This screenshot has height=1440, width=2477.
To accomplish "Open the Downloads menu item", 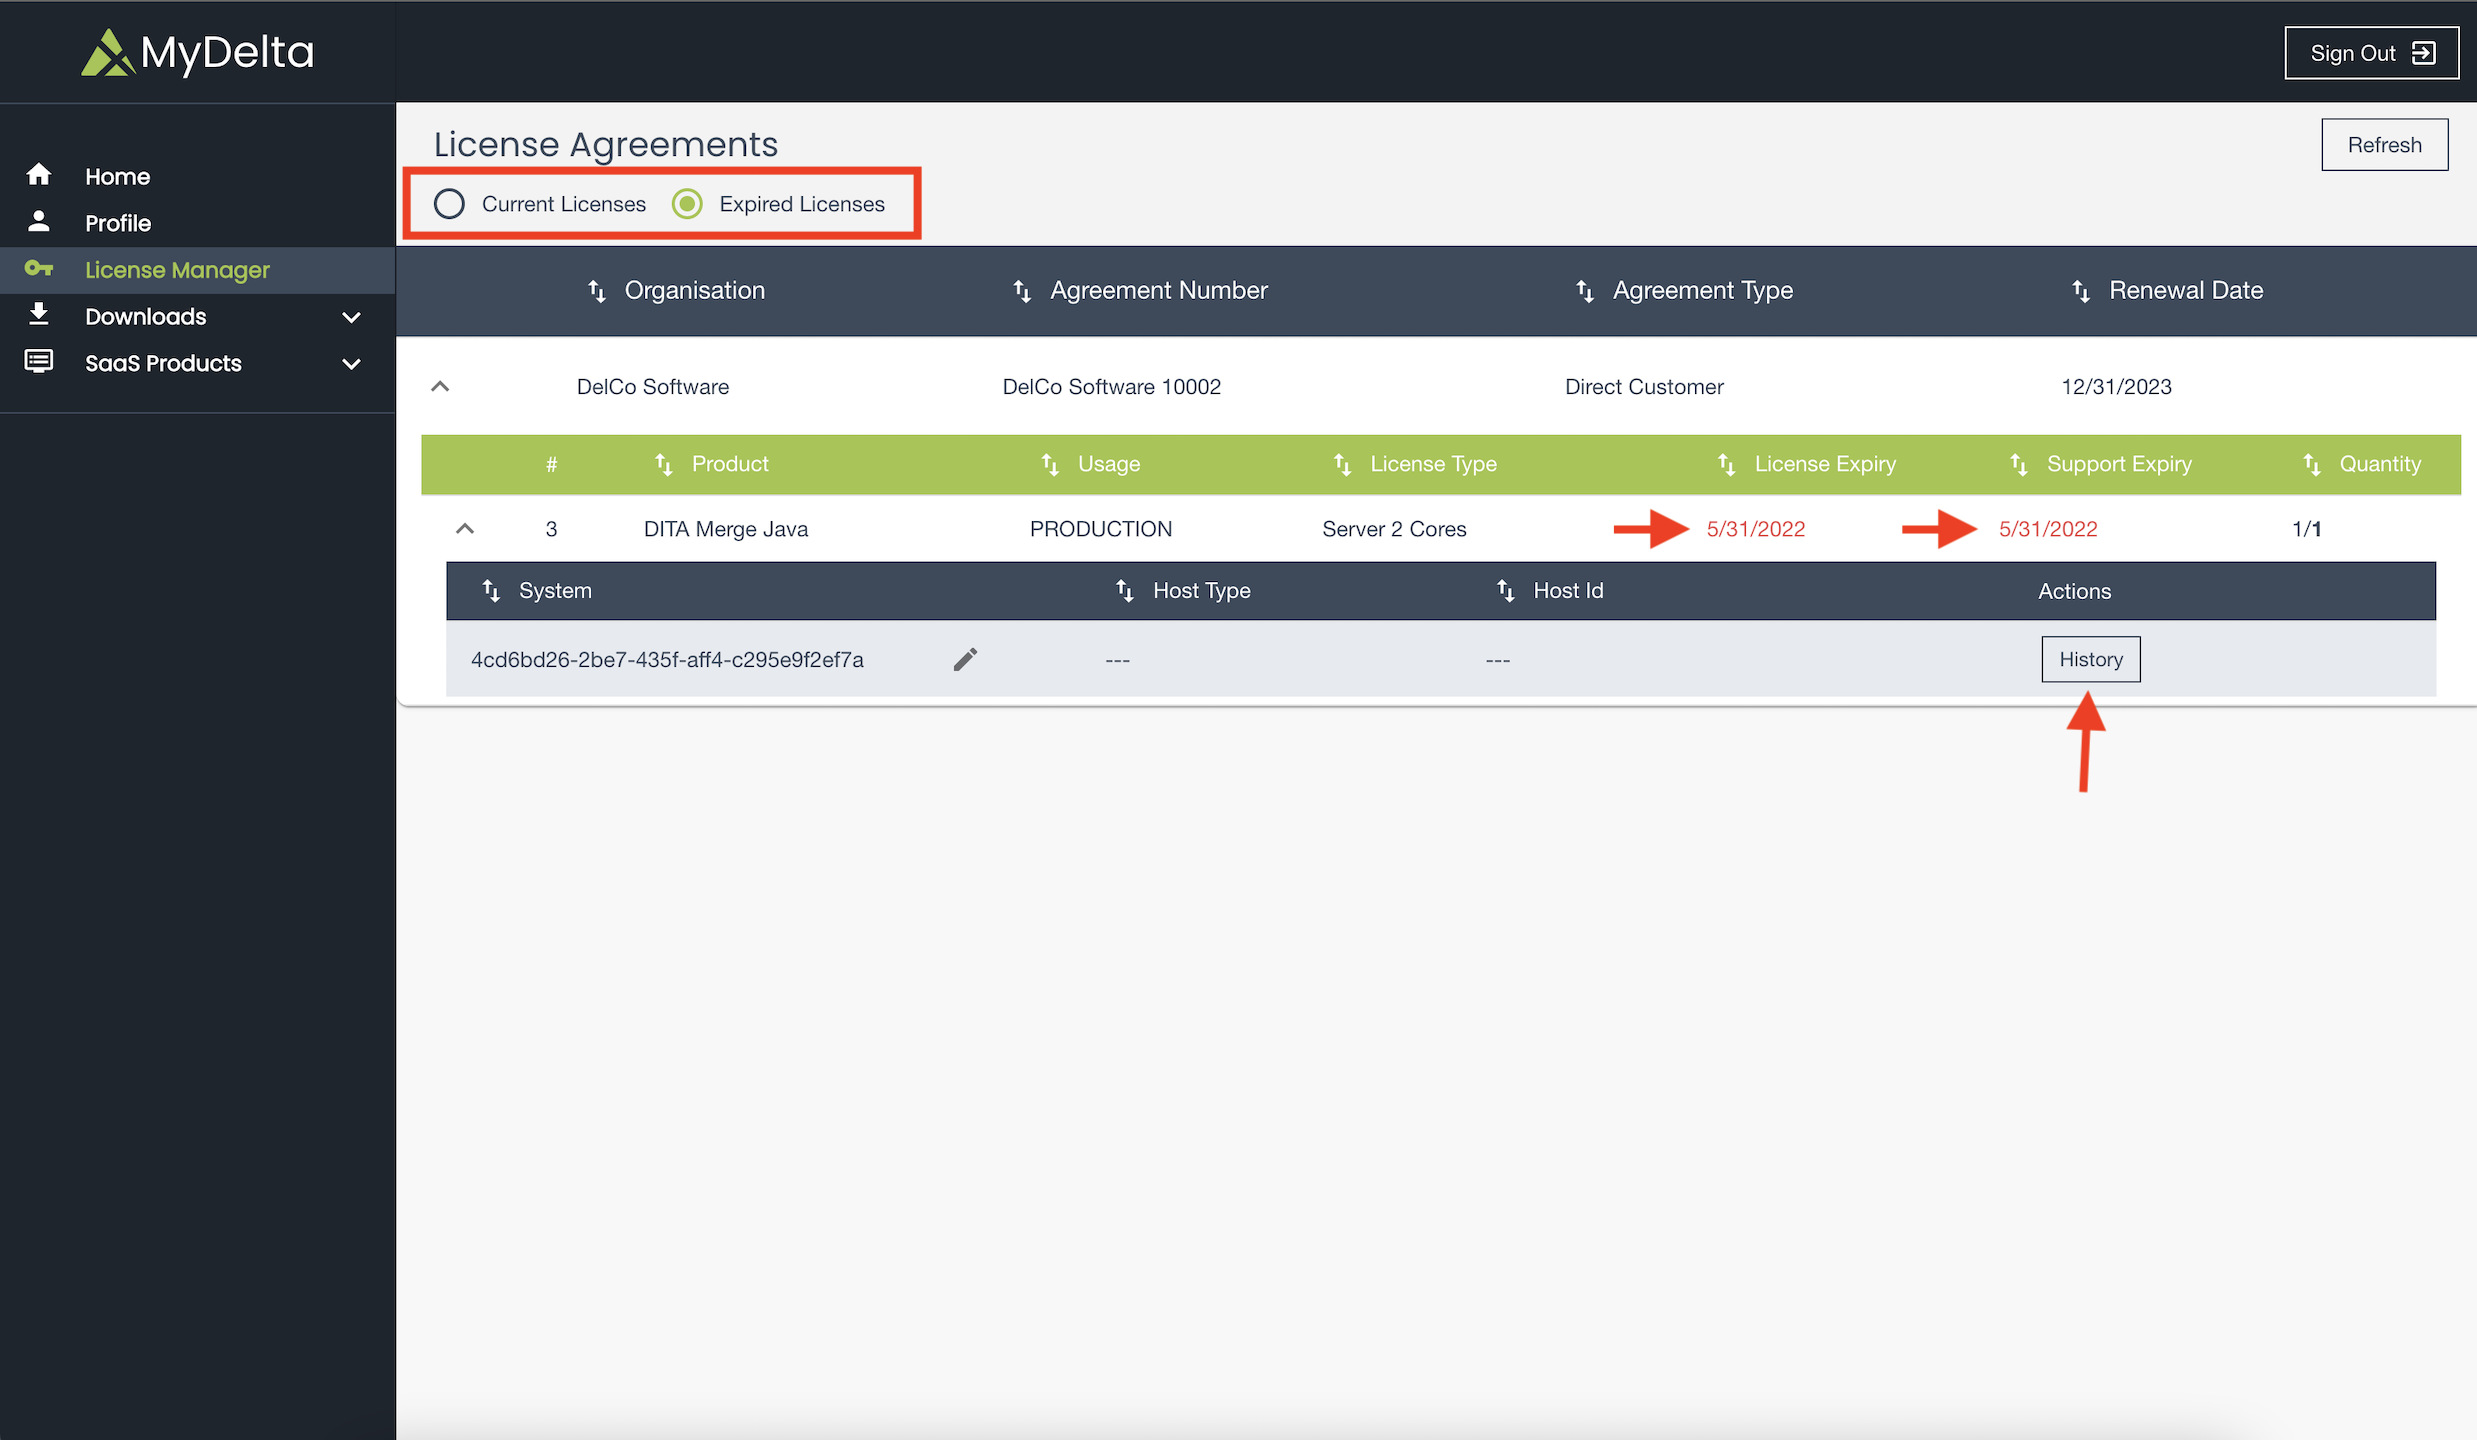I will pos(146,317).
